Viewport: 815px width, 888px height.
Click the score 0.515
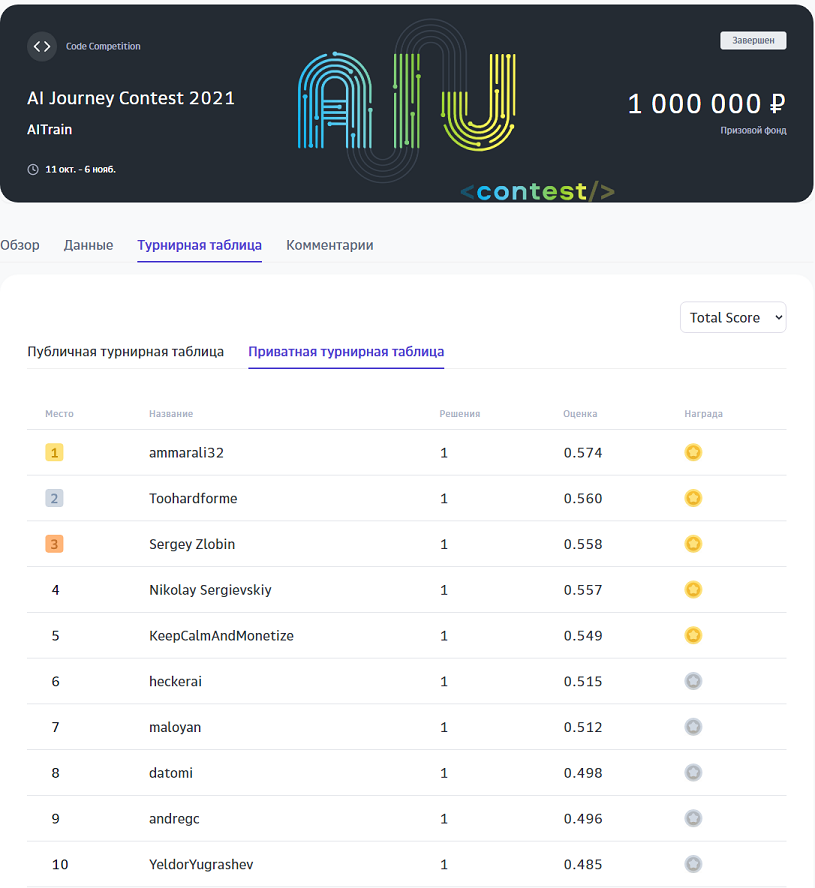pyautogui.click(x=583, y=681)
